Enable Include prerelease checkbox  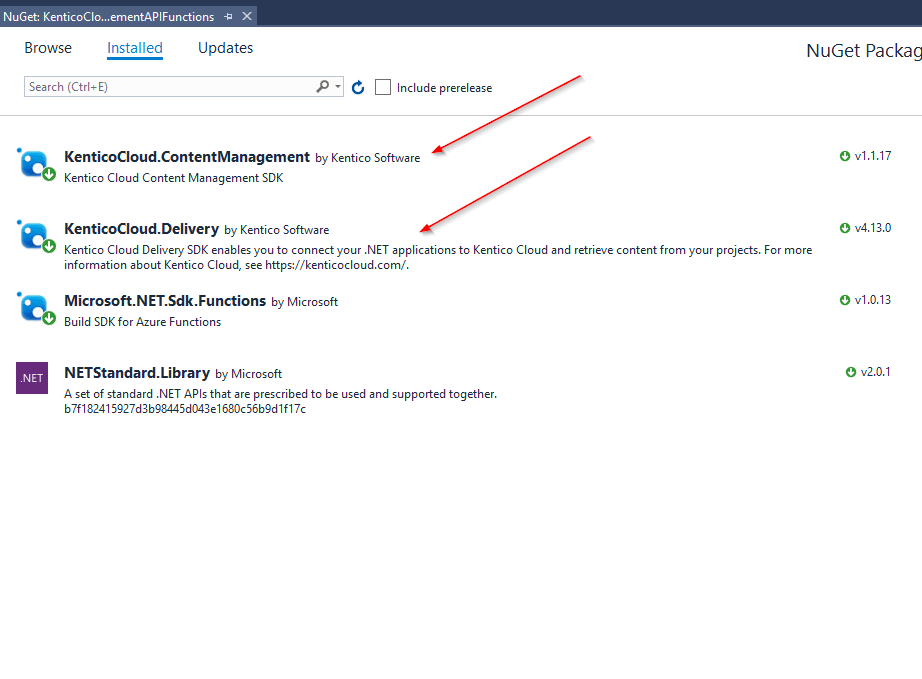383,88
